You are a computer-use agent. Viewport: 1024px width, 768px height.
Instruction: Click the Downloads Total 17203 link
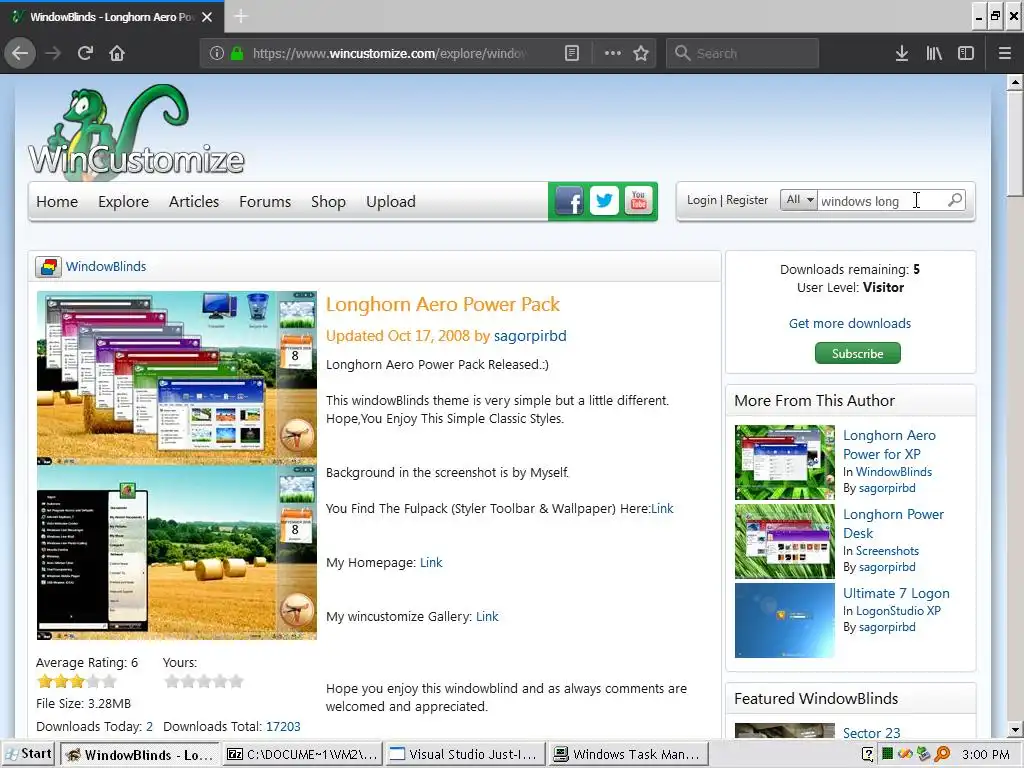283,726
